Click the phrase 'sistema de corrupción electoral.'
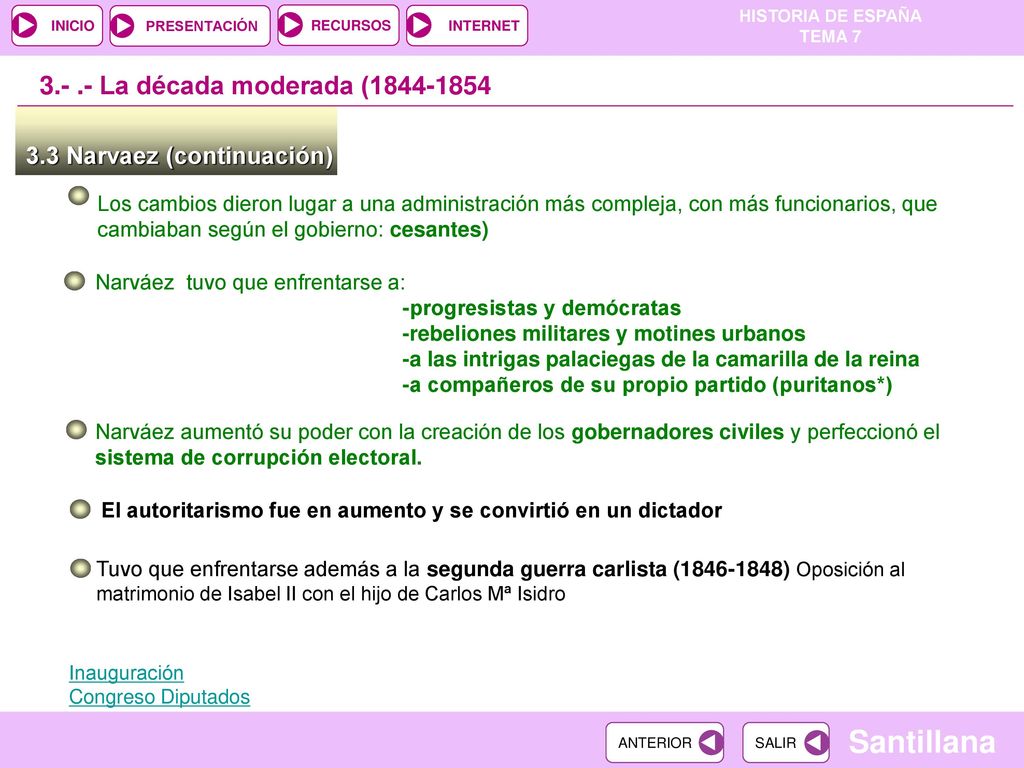Screen dimensions: 1024x768 click(x=259, y=458)
